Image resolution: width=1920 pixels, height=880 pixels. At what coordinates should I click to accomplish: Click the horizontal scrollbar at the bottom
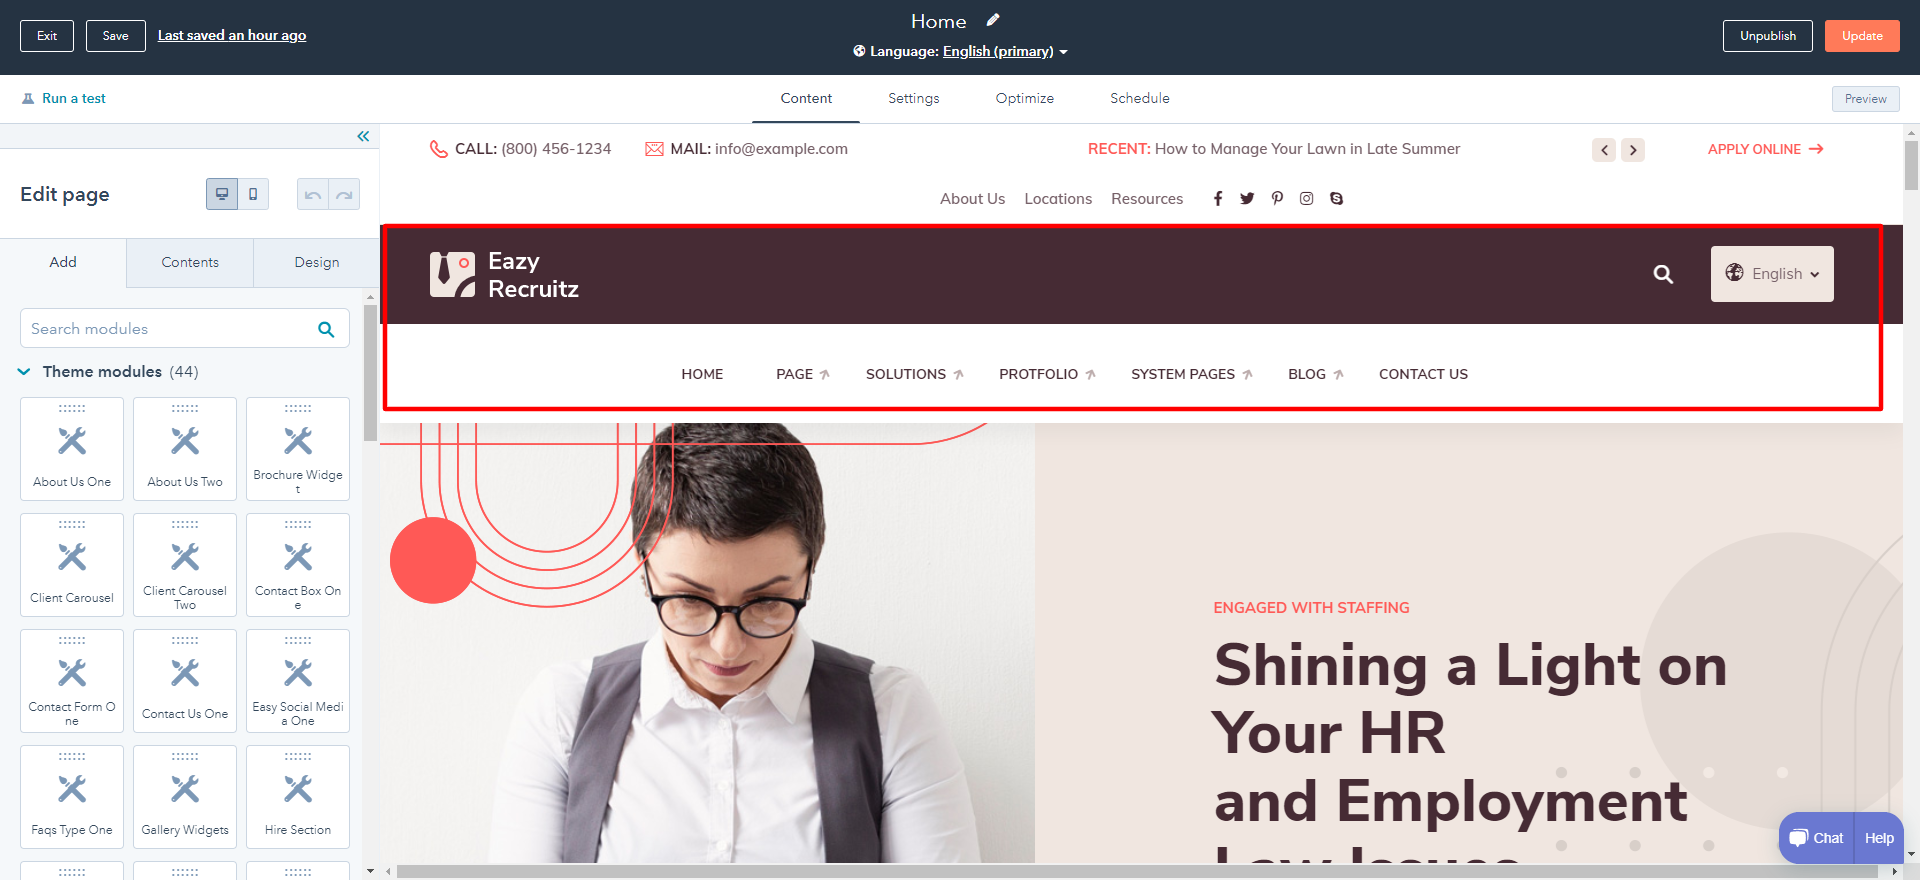(1140, 871)
